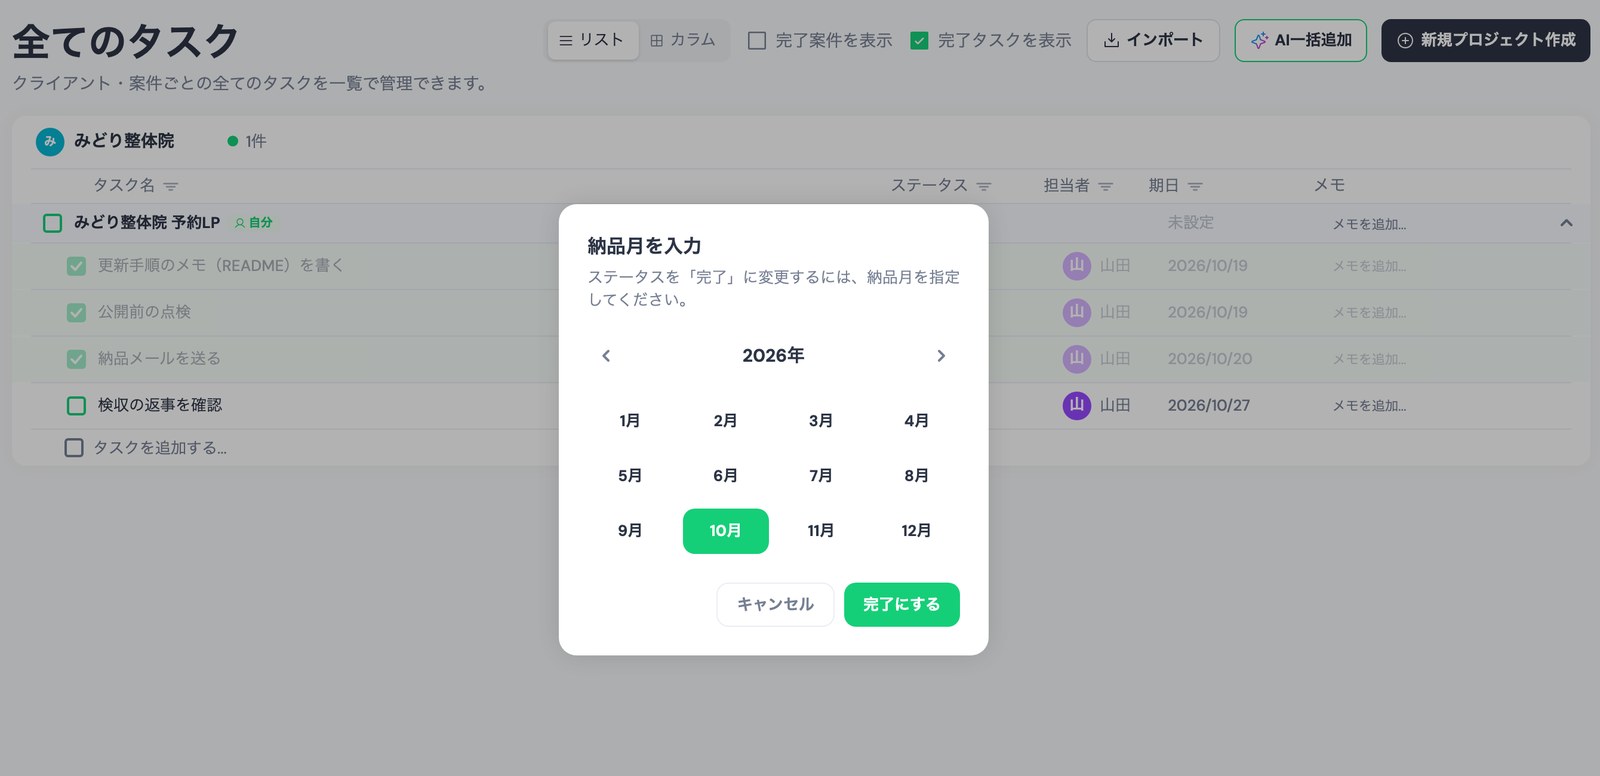Select 12月 in the month picker
The height and width of the screenshot is (776, 1600).
pos(916,531)
